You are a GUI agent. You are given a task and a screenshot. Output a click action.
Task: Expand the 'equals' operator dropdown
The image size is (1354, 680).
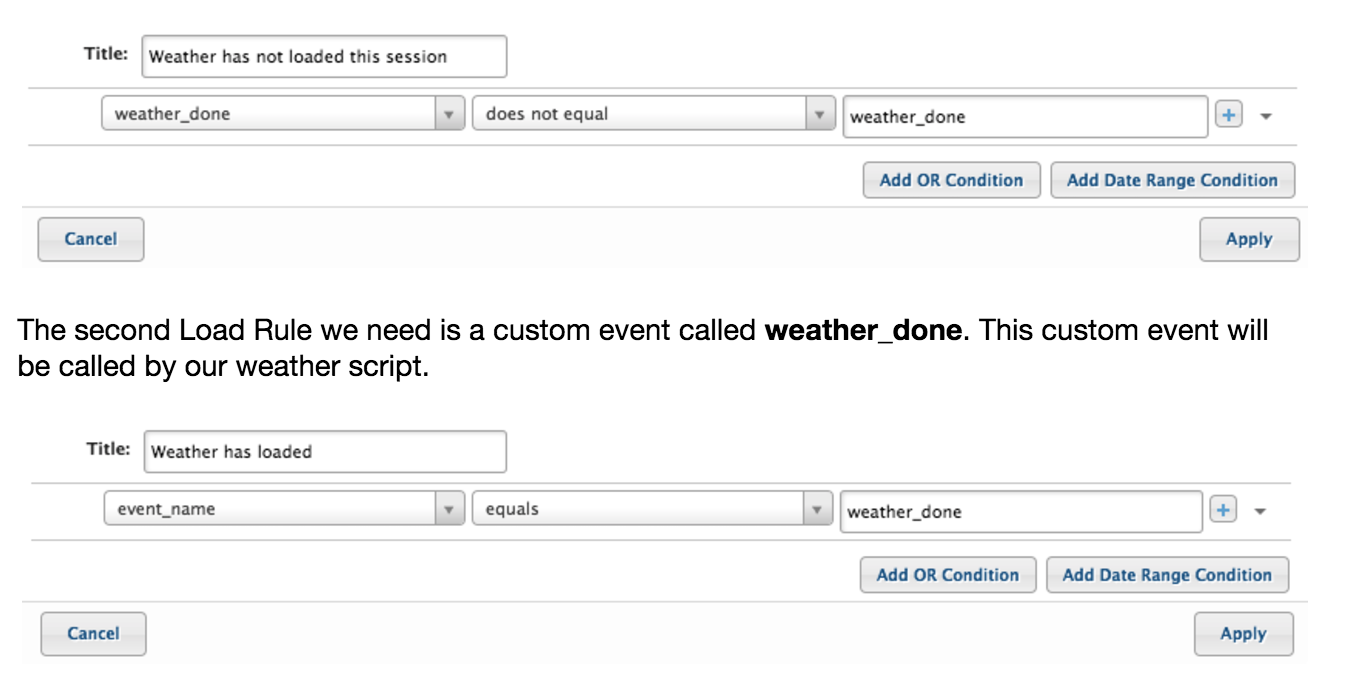[652, 509]
